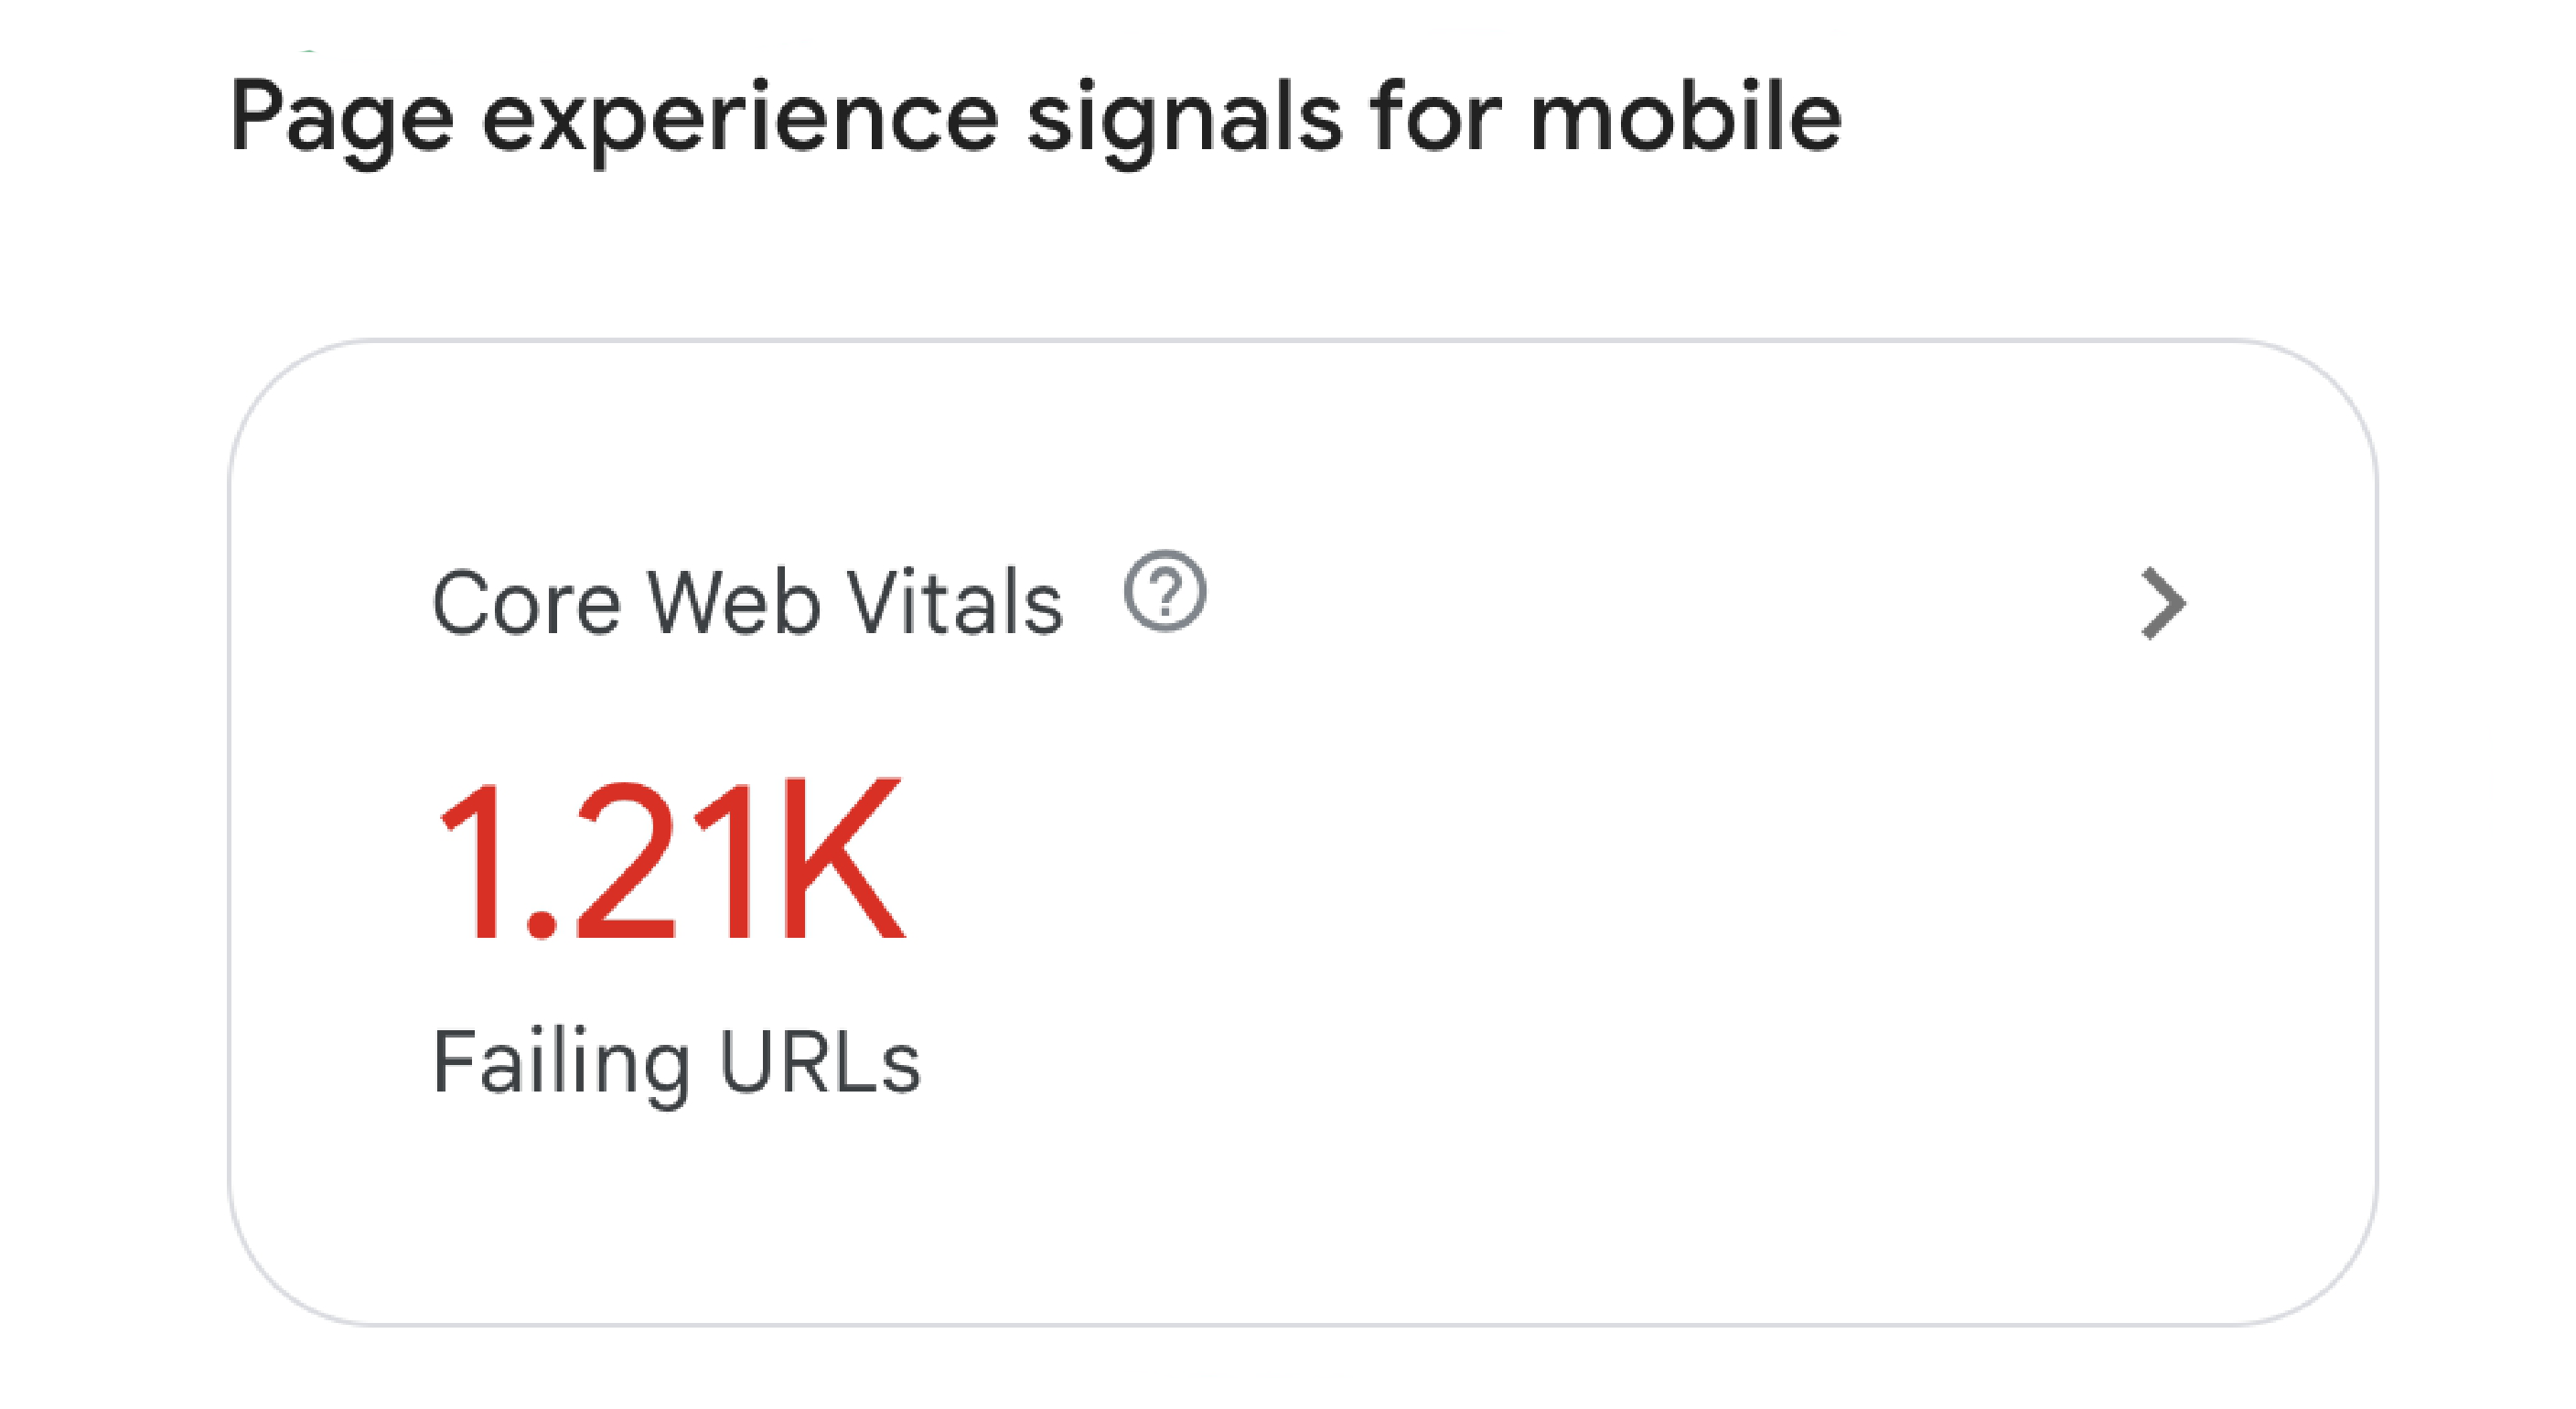The width and height of the screenshot is (2576, 1409).
Task: Open the Core Web Vitals card
Action: 1302,832
